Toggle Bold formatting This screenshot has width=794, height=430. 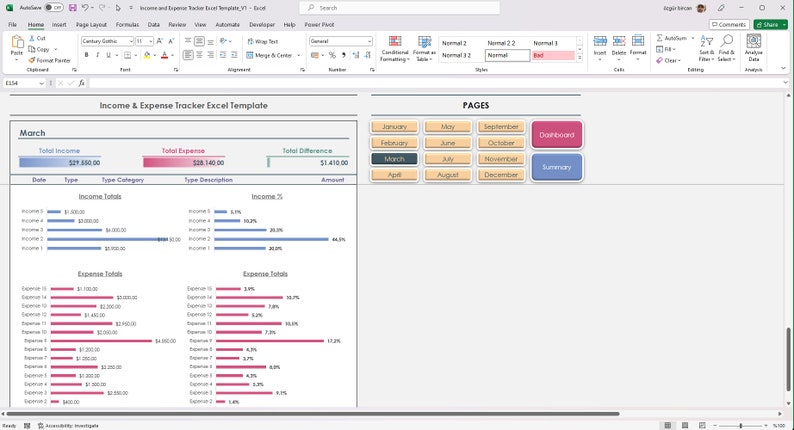point(87,55)
